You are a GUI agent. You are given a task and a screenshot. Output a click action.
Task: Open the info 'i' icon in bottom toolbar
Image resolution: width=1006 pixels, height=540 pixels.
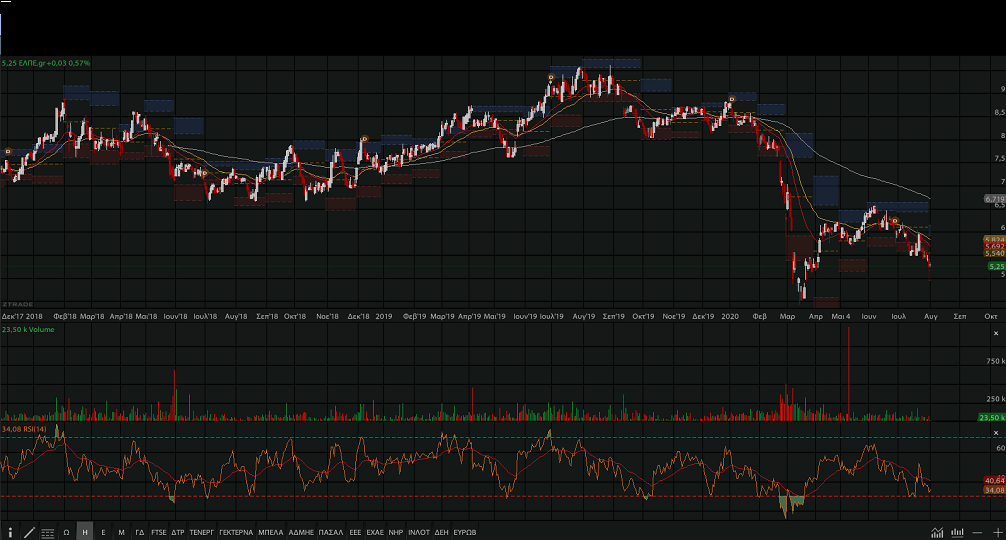point(11,532)
